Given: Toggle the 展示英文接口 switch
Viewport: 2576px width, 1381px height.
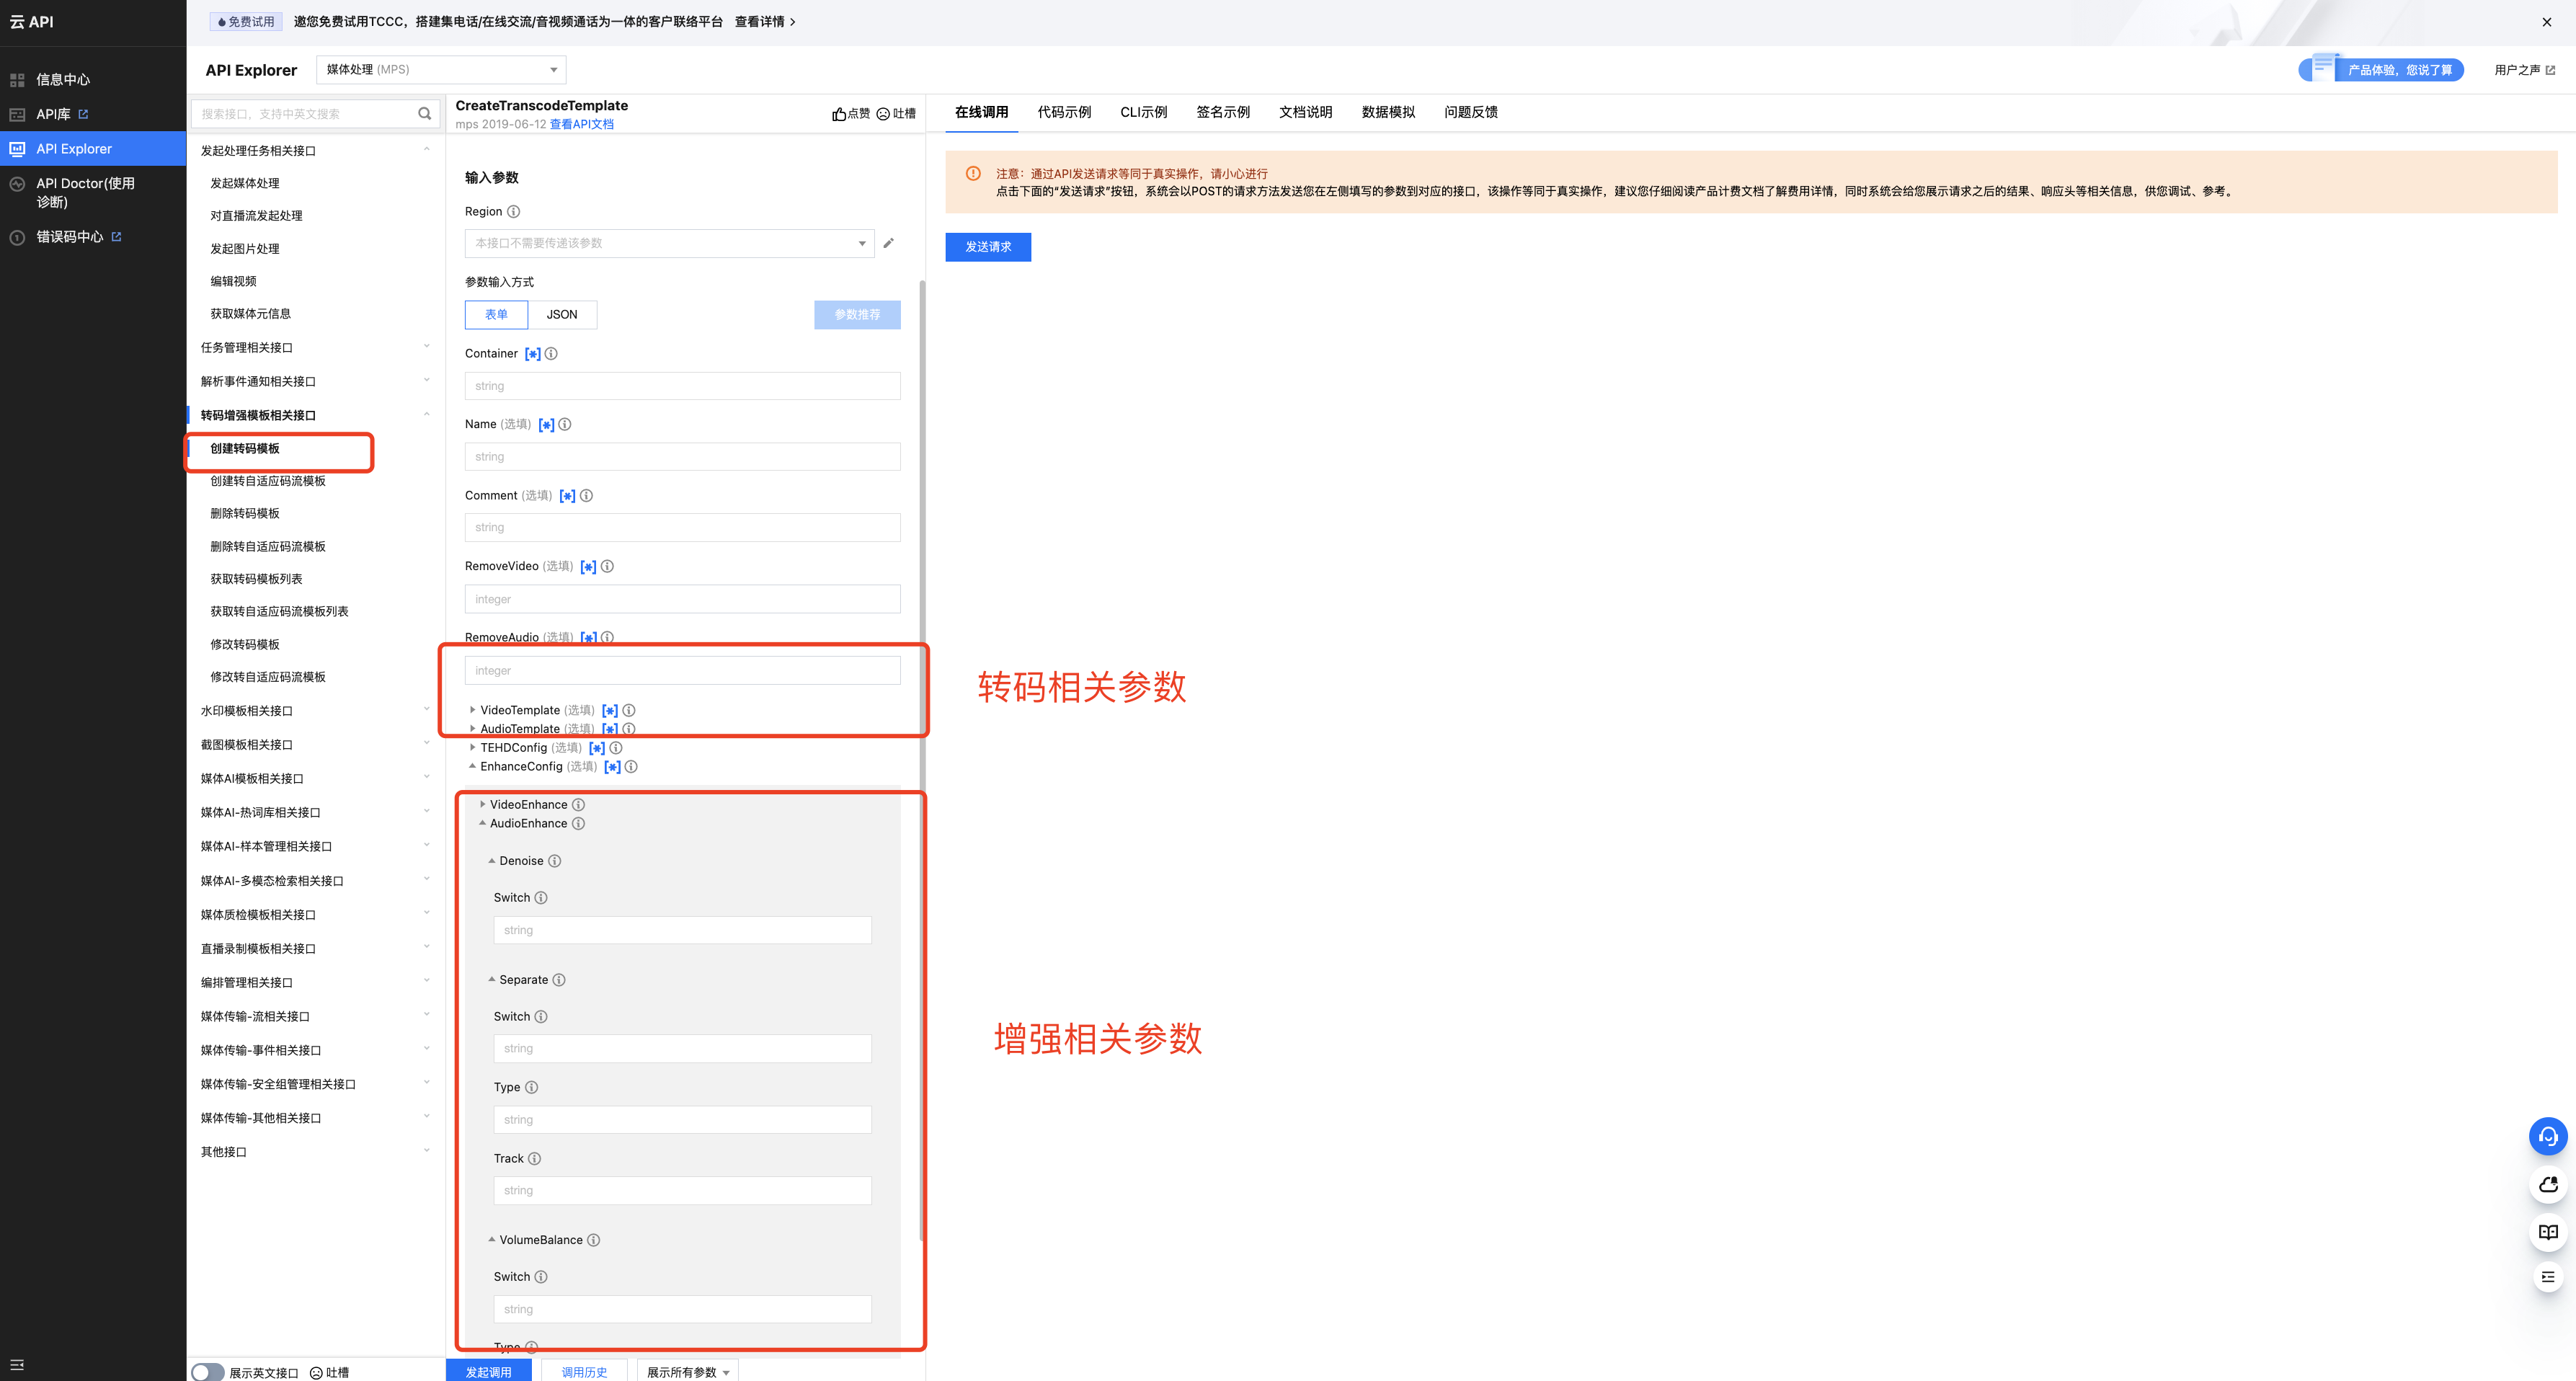Looking at the screenshot, I should pos(208,1372).
